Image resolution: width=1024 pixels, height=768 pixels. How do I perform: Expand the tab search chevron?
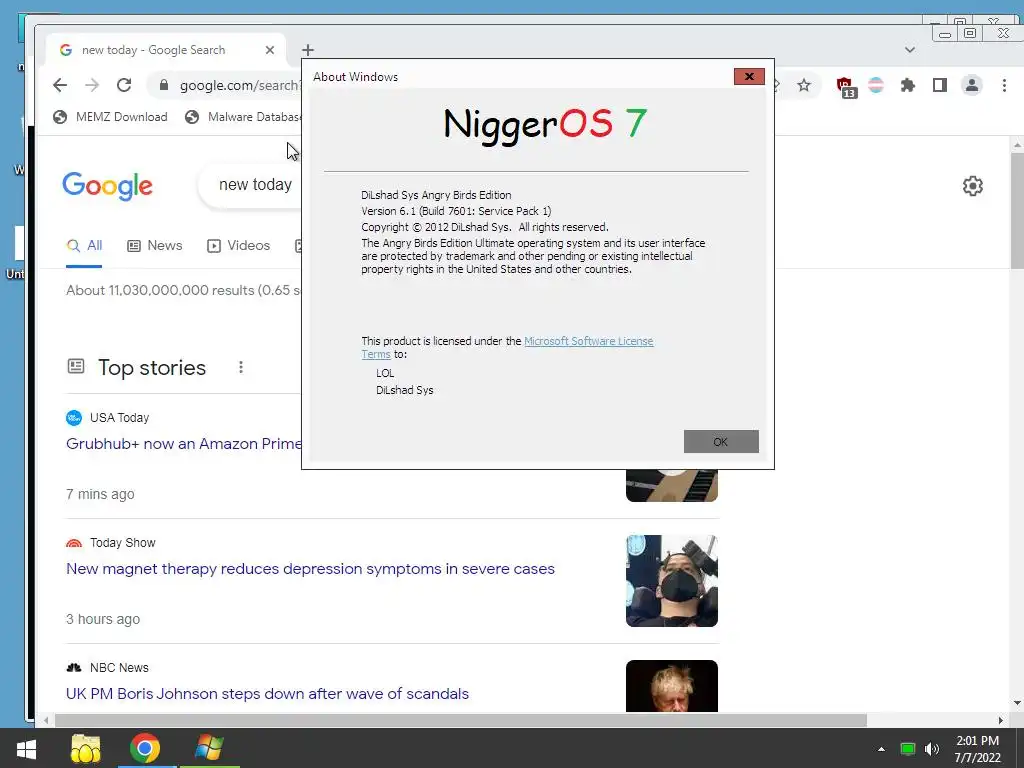tap(910, 50)
